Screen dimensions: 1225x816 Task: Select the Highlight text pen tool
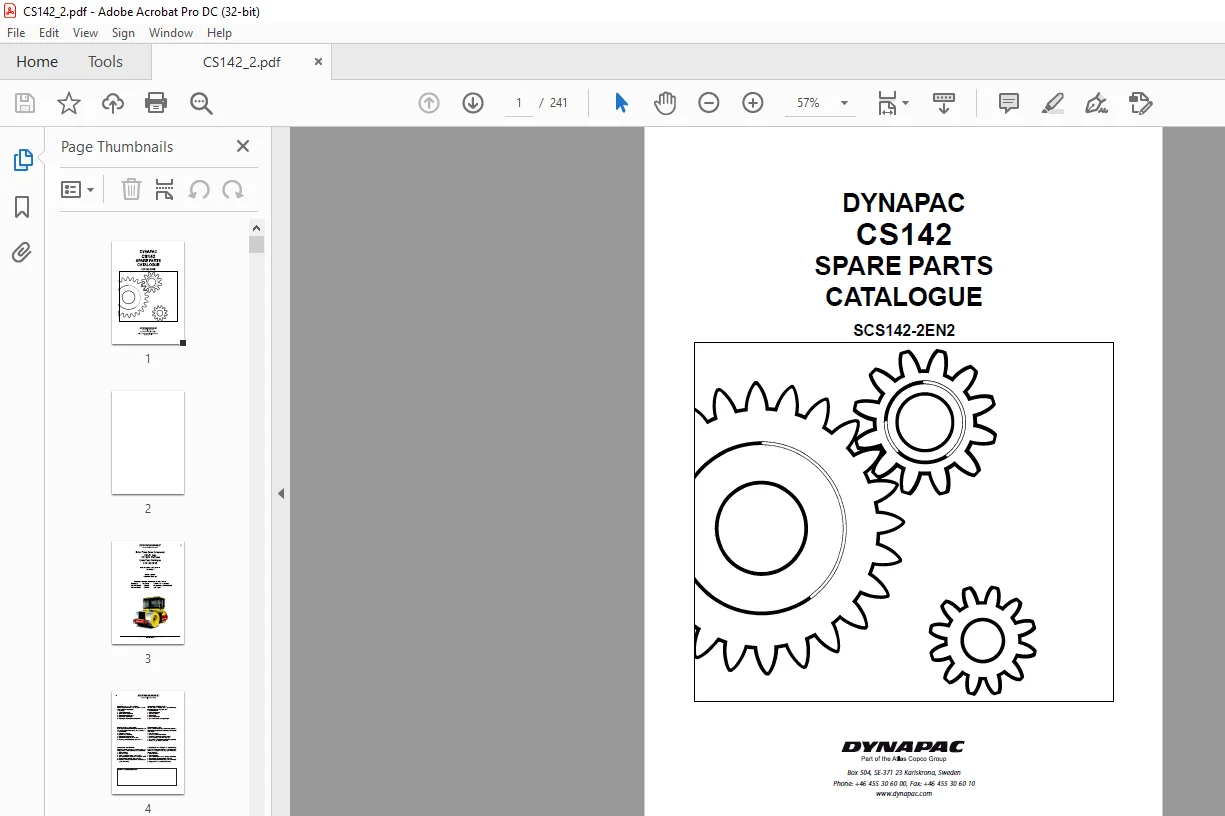point(1053,103)
